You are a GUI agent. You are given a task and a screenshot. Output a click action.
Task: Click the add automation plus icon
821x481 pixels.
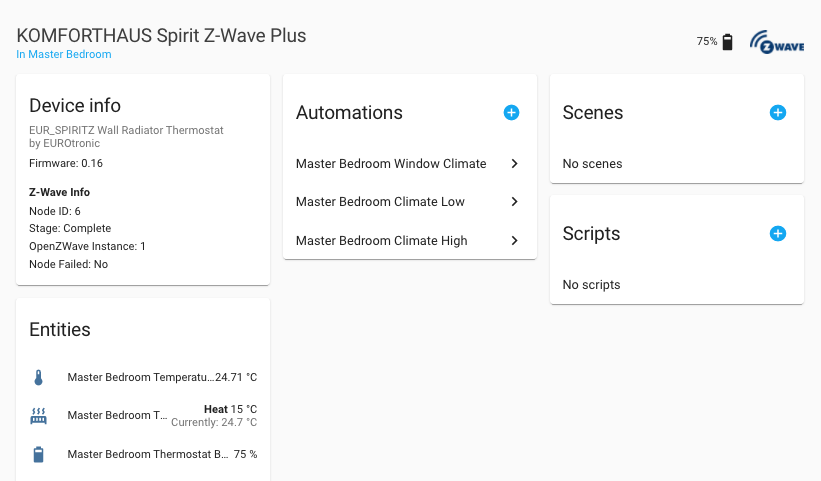[x=511, y=113]
